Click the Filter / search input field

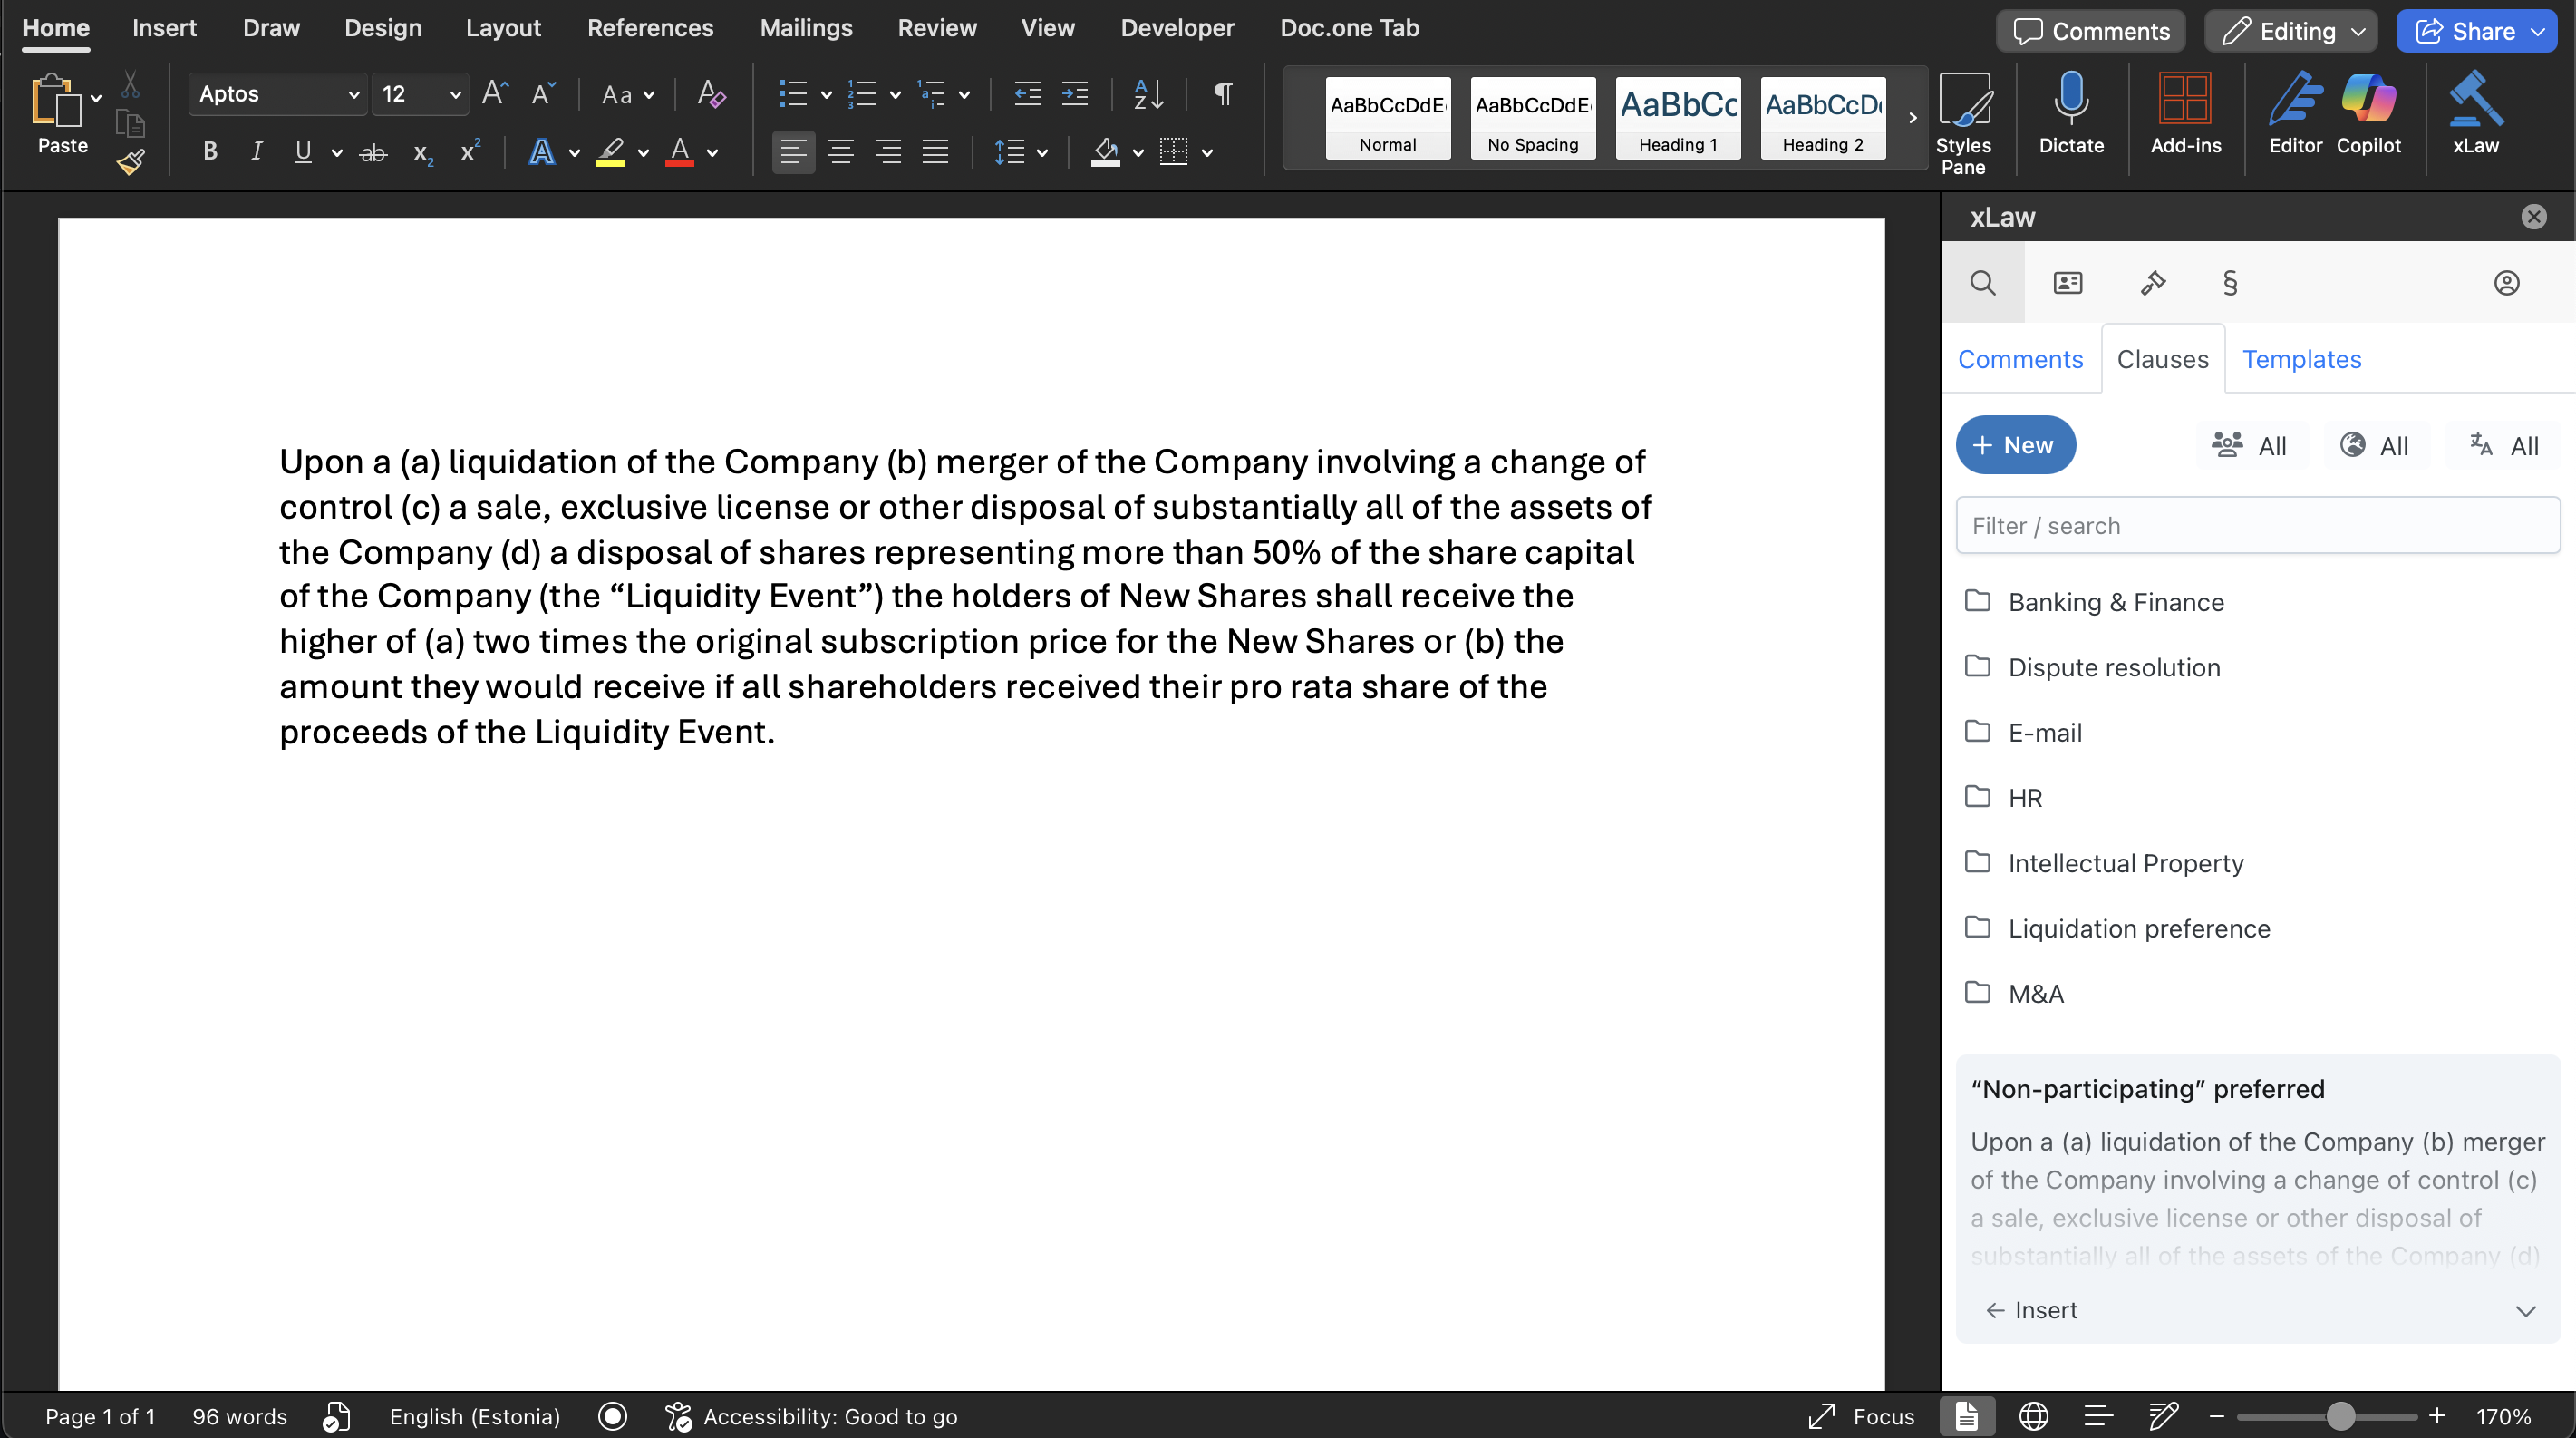coord(2257,526)
